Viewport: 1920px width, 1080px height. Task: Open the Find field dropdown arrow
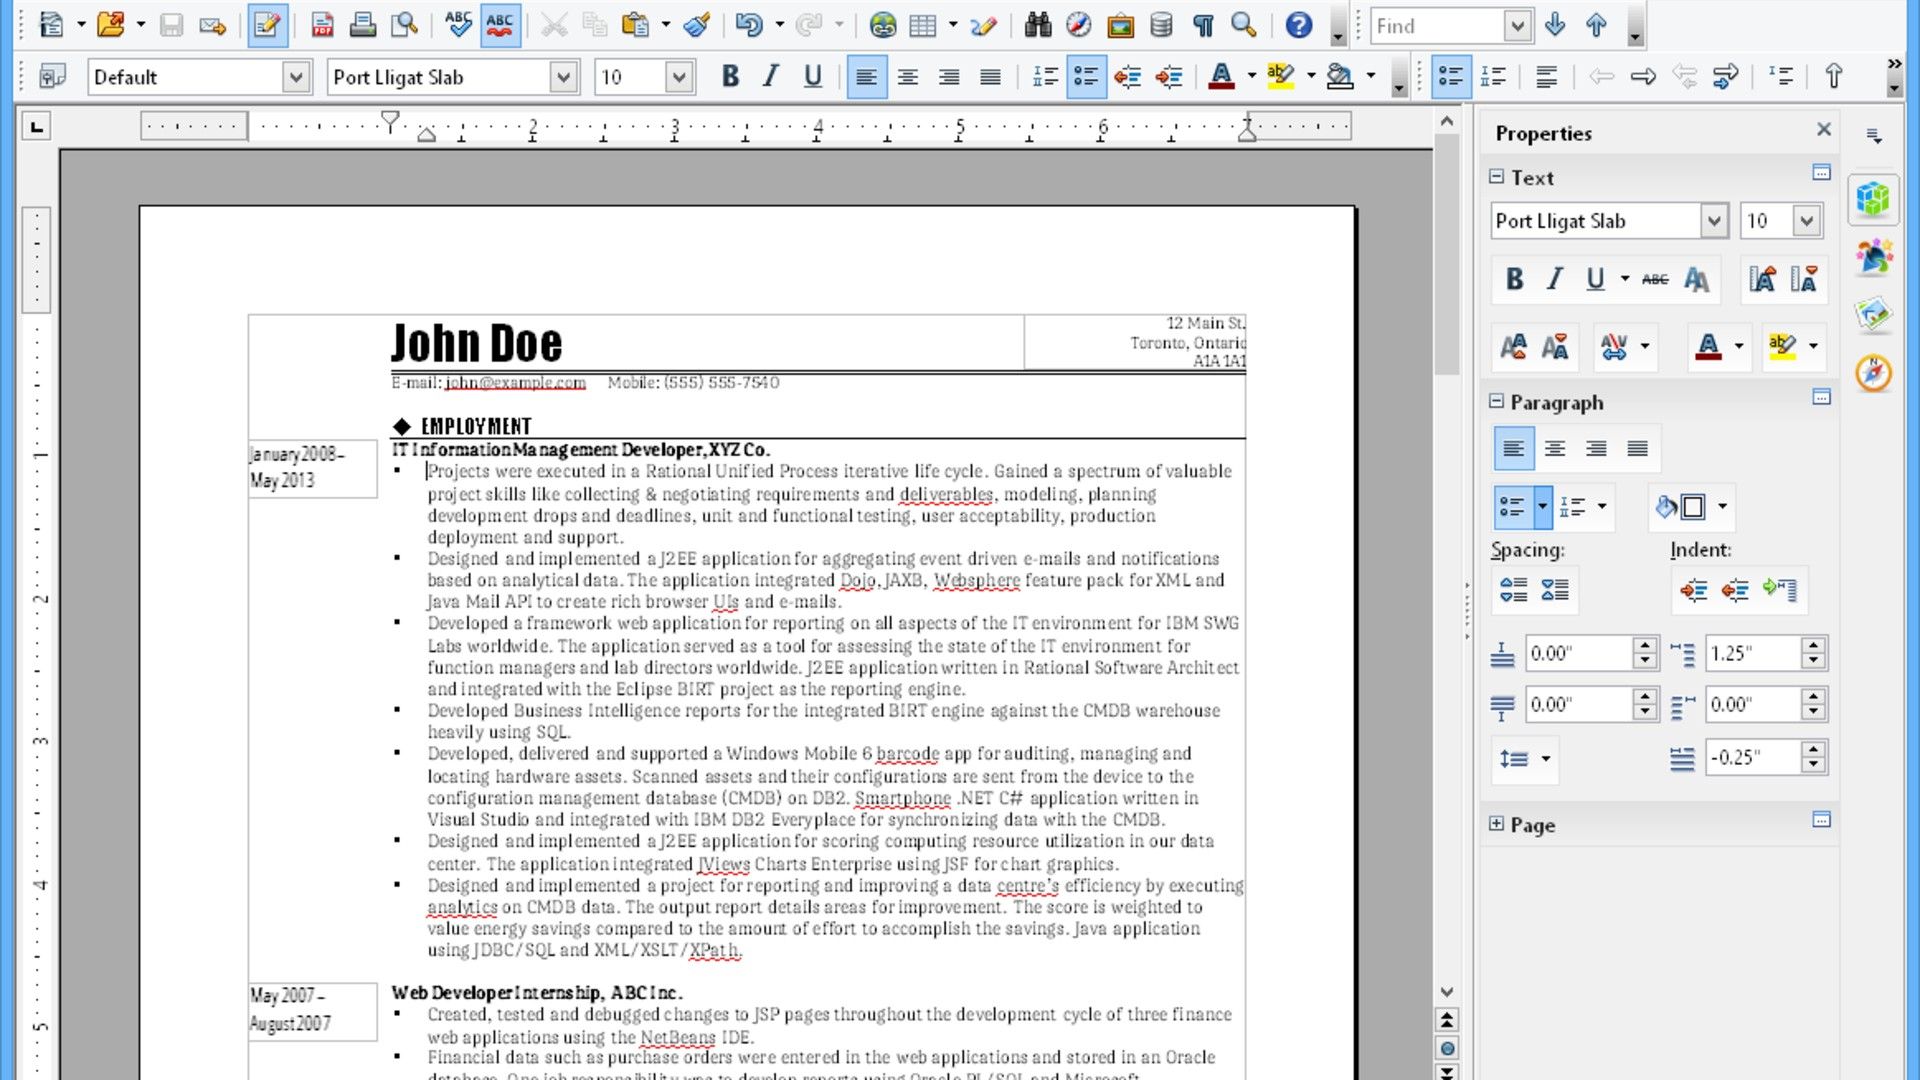click(x=1518, y=26)
